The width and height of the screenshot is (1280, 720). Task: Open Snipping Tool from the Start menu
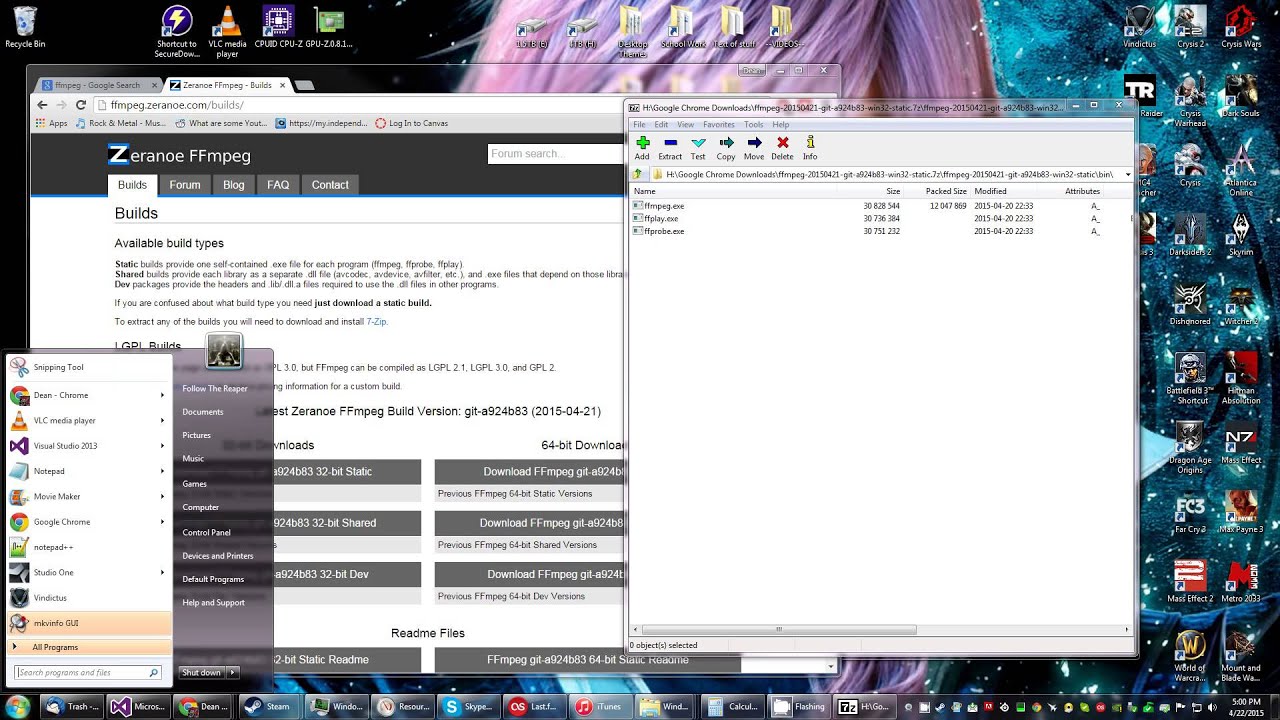(90, 367)
